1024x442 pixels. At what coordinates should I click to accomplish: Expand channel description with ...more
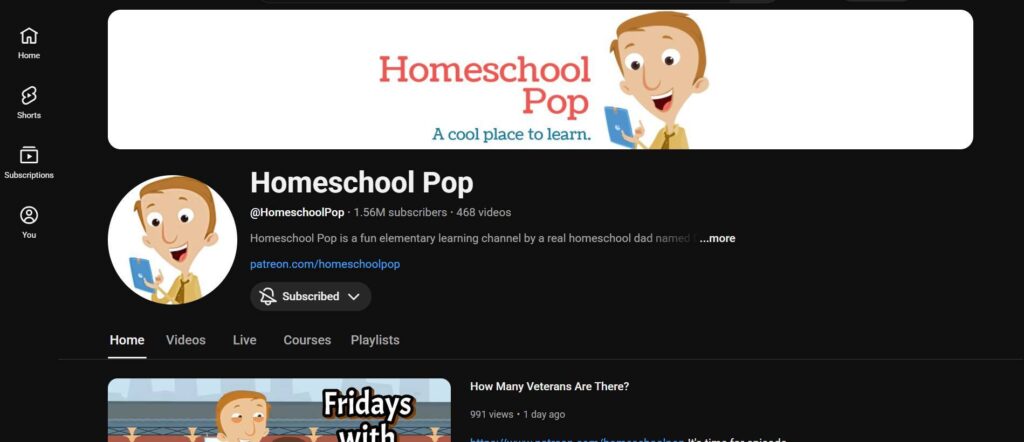(717, 238)
